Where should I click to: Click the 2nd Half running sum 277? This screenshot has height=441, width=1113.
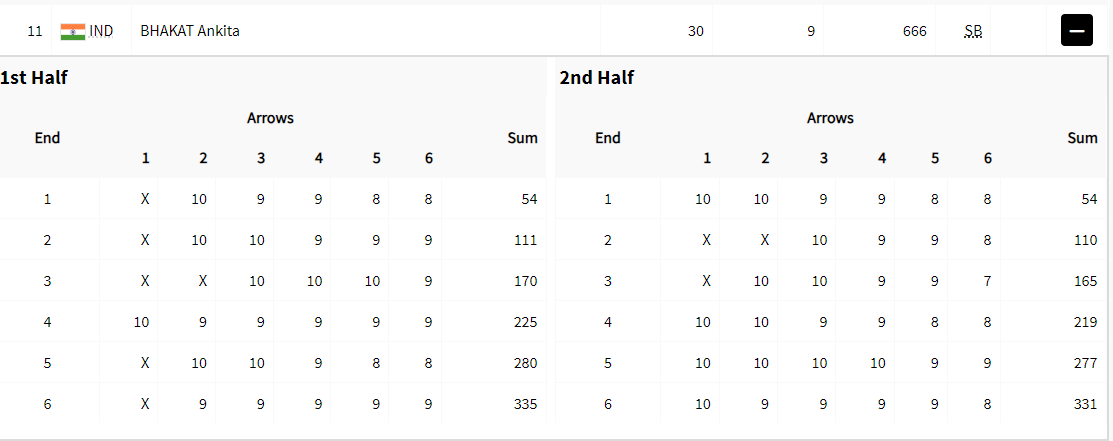(x=1085, y=363)
